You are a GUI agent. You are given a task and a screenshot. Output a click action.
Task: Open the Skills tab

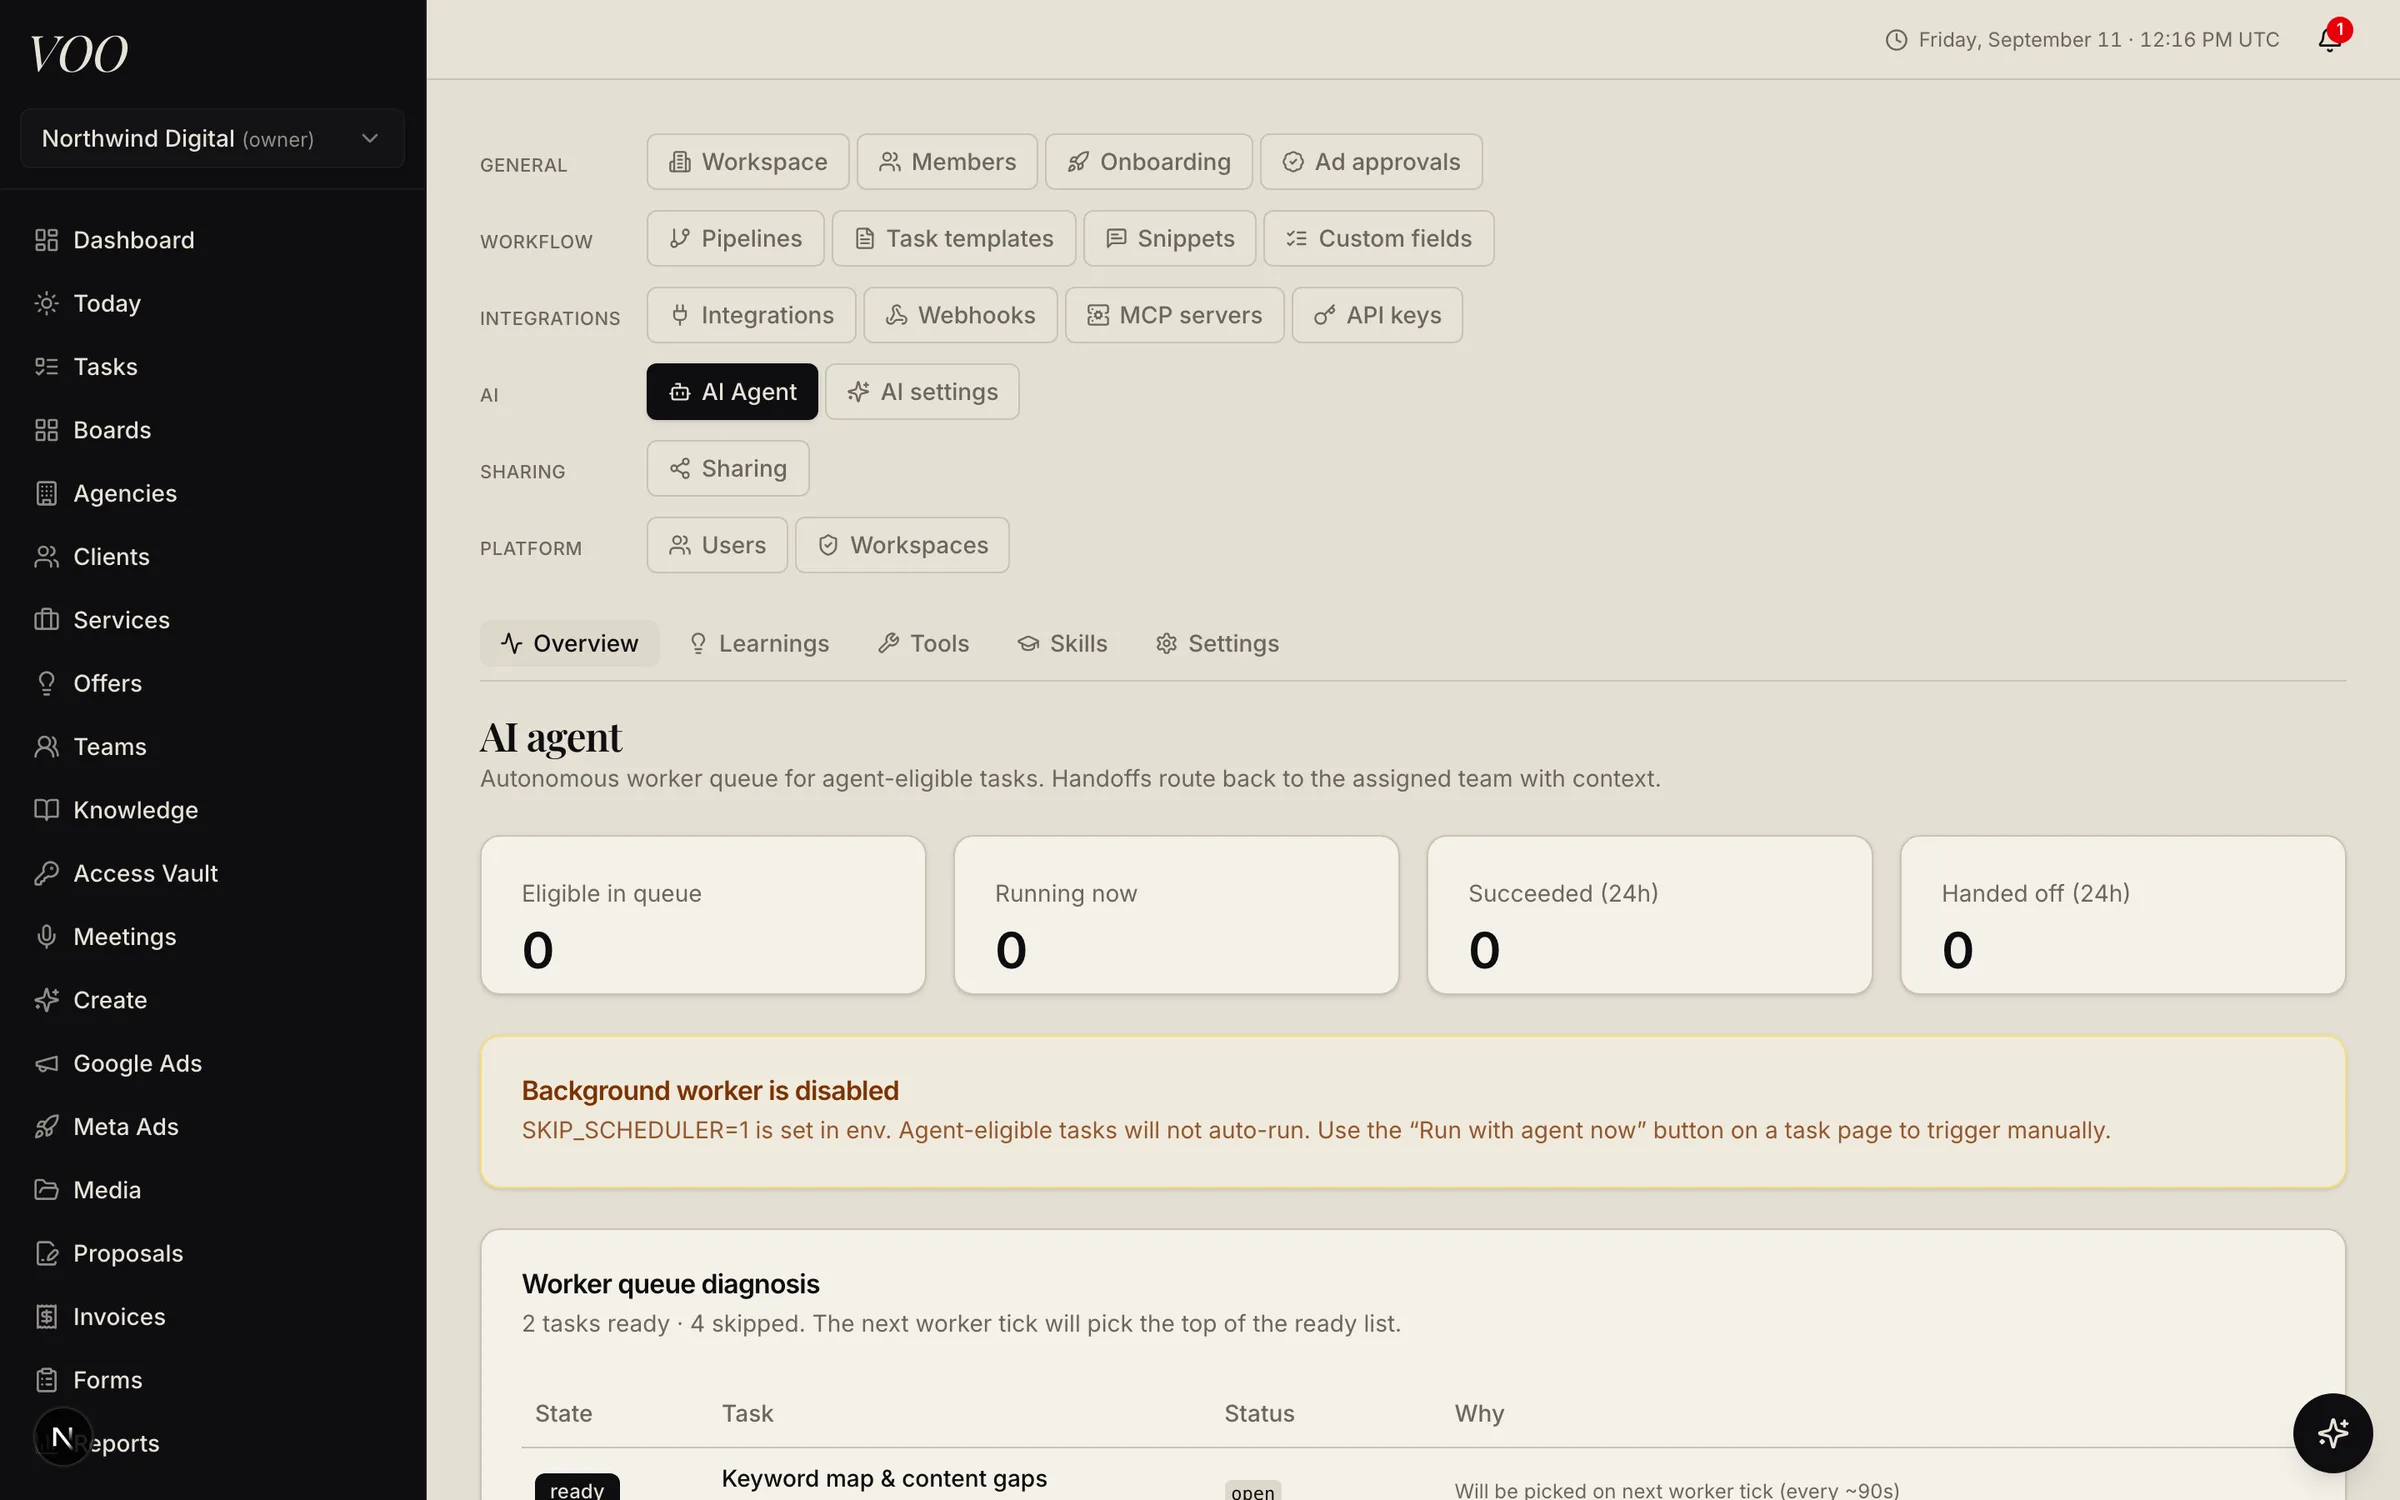pos(1062,643)
